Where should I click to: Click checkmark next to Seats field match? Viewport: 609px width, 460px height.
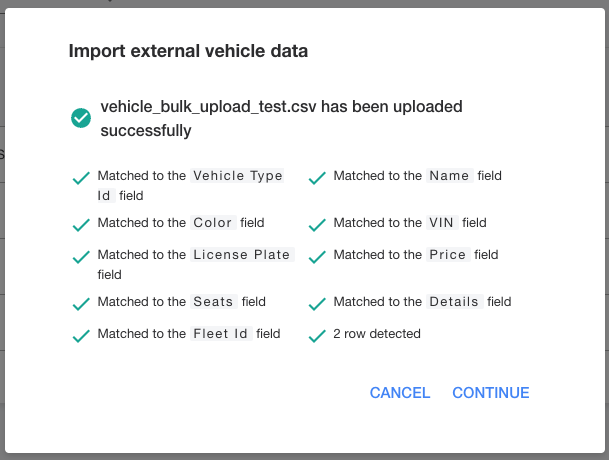(81, 304)
